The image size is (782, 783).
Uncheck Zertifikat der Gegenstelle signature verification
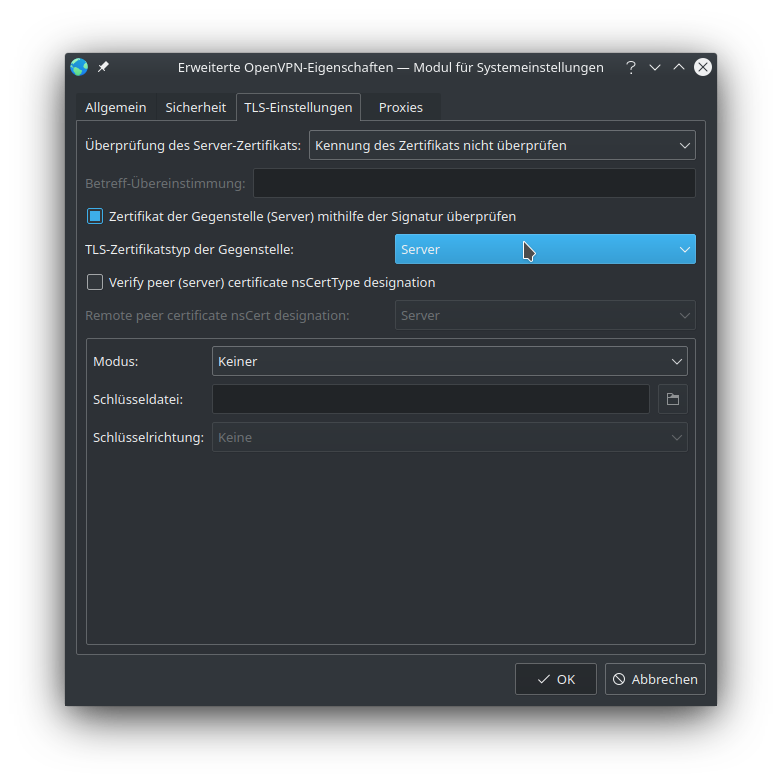(95, 216)
